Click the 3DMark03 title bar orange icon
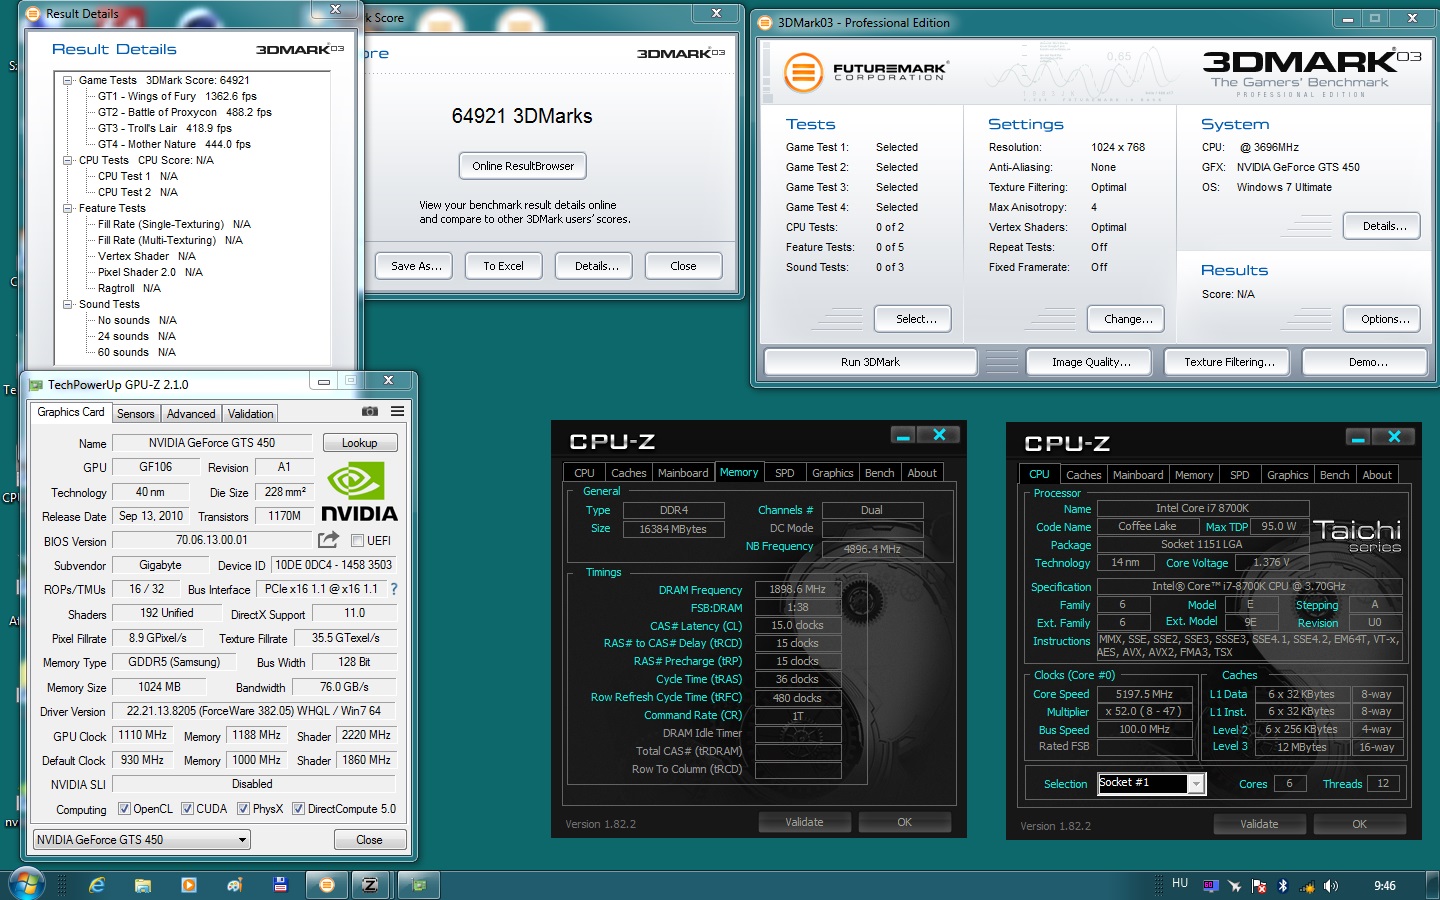 click(765, 22)
